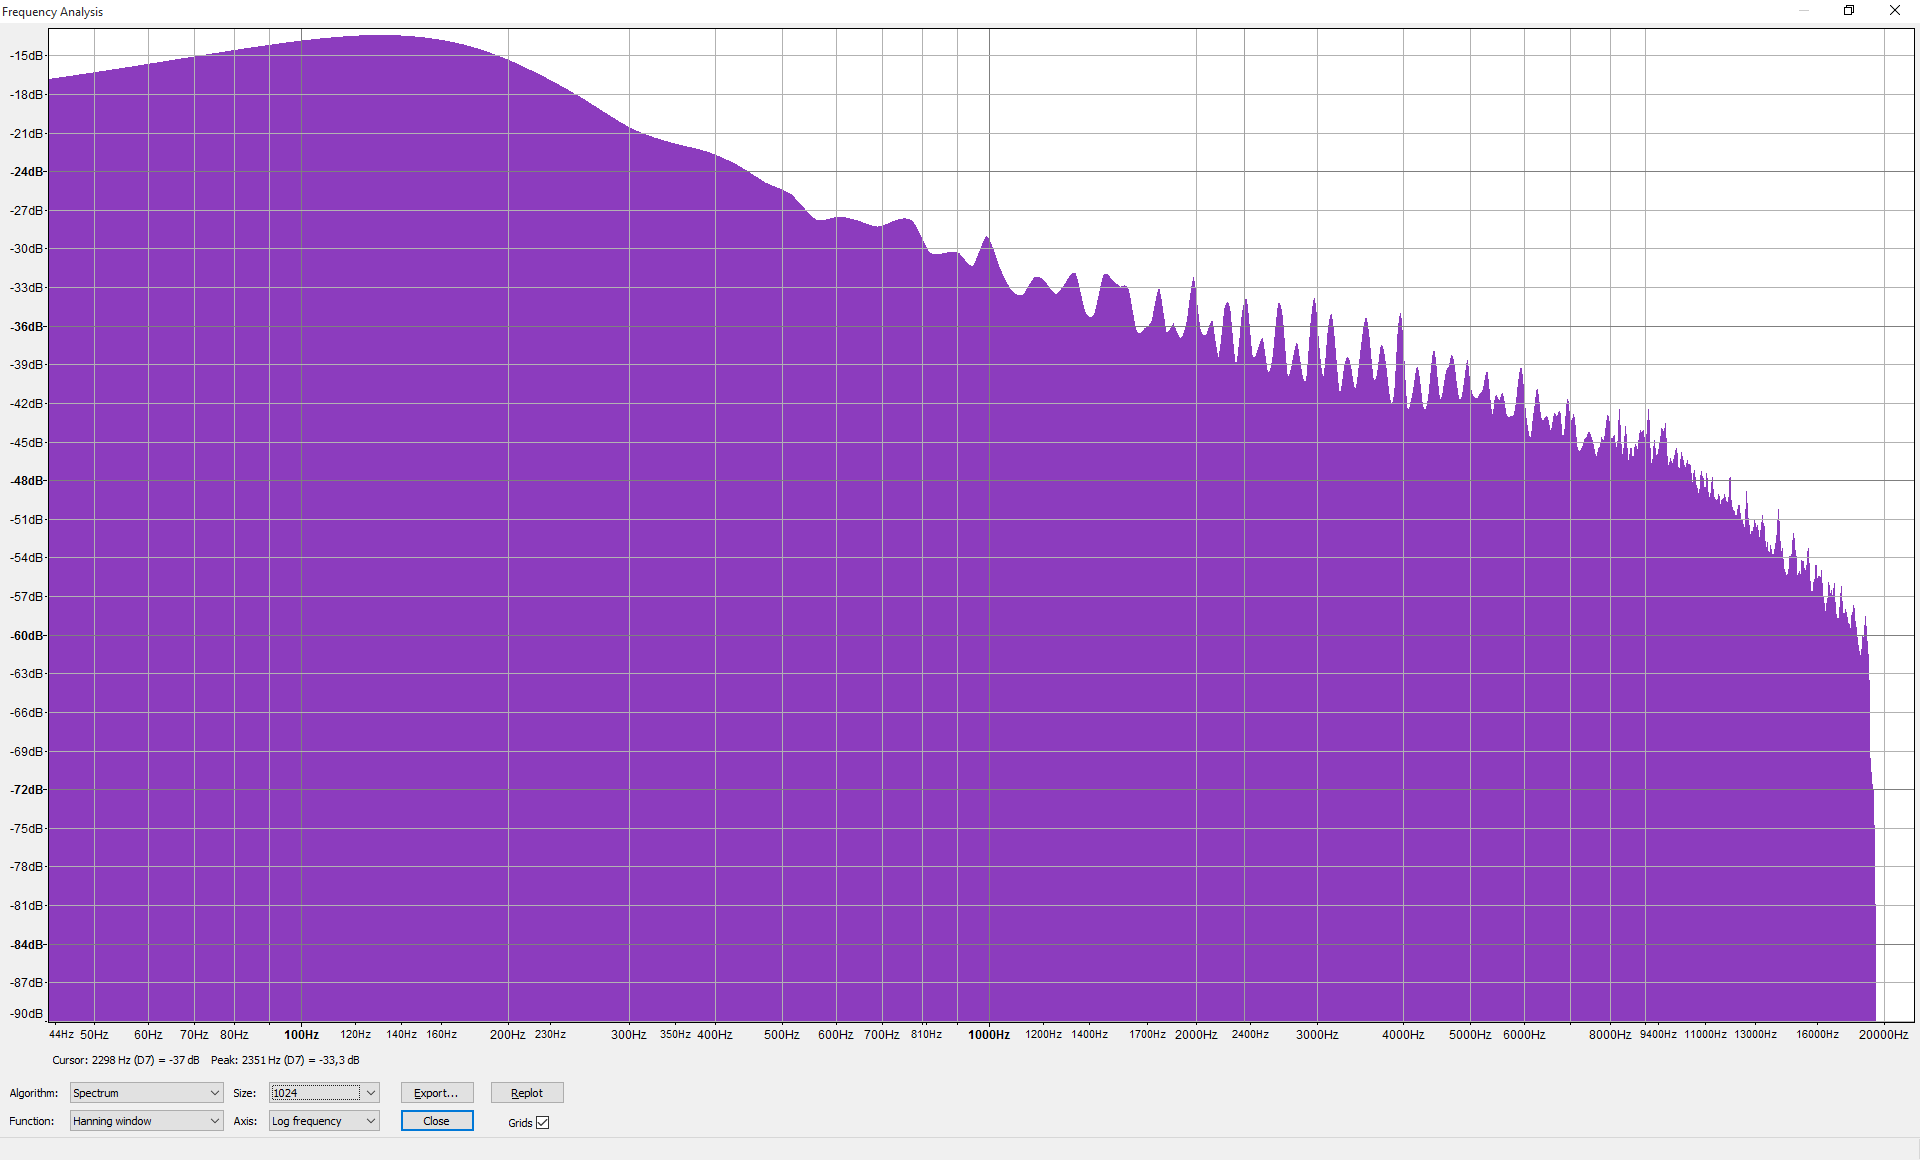Click the 44Hz label on frequency axis
The image size is (1920, 1160).
coord(61,1035)
